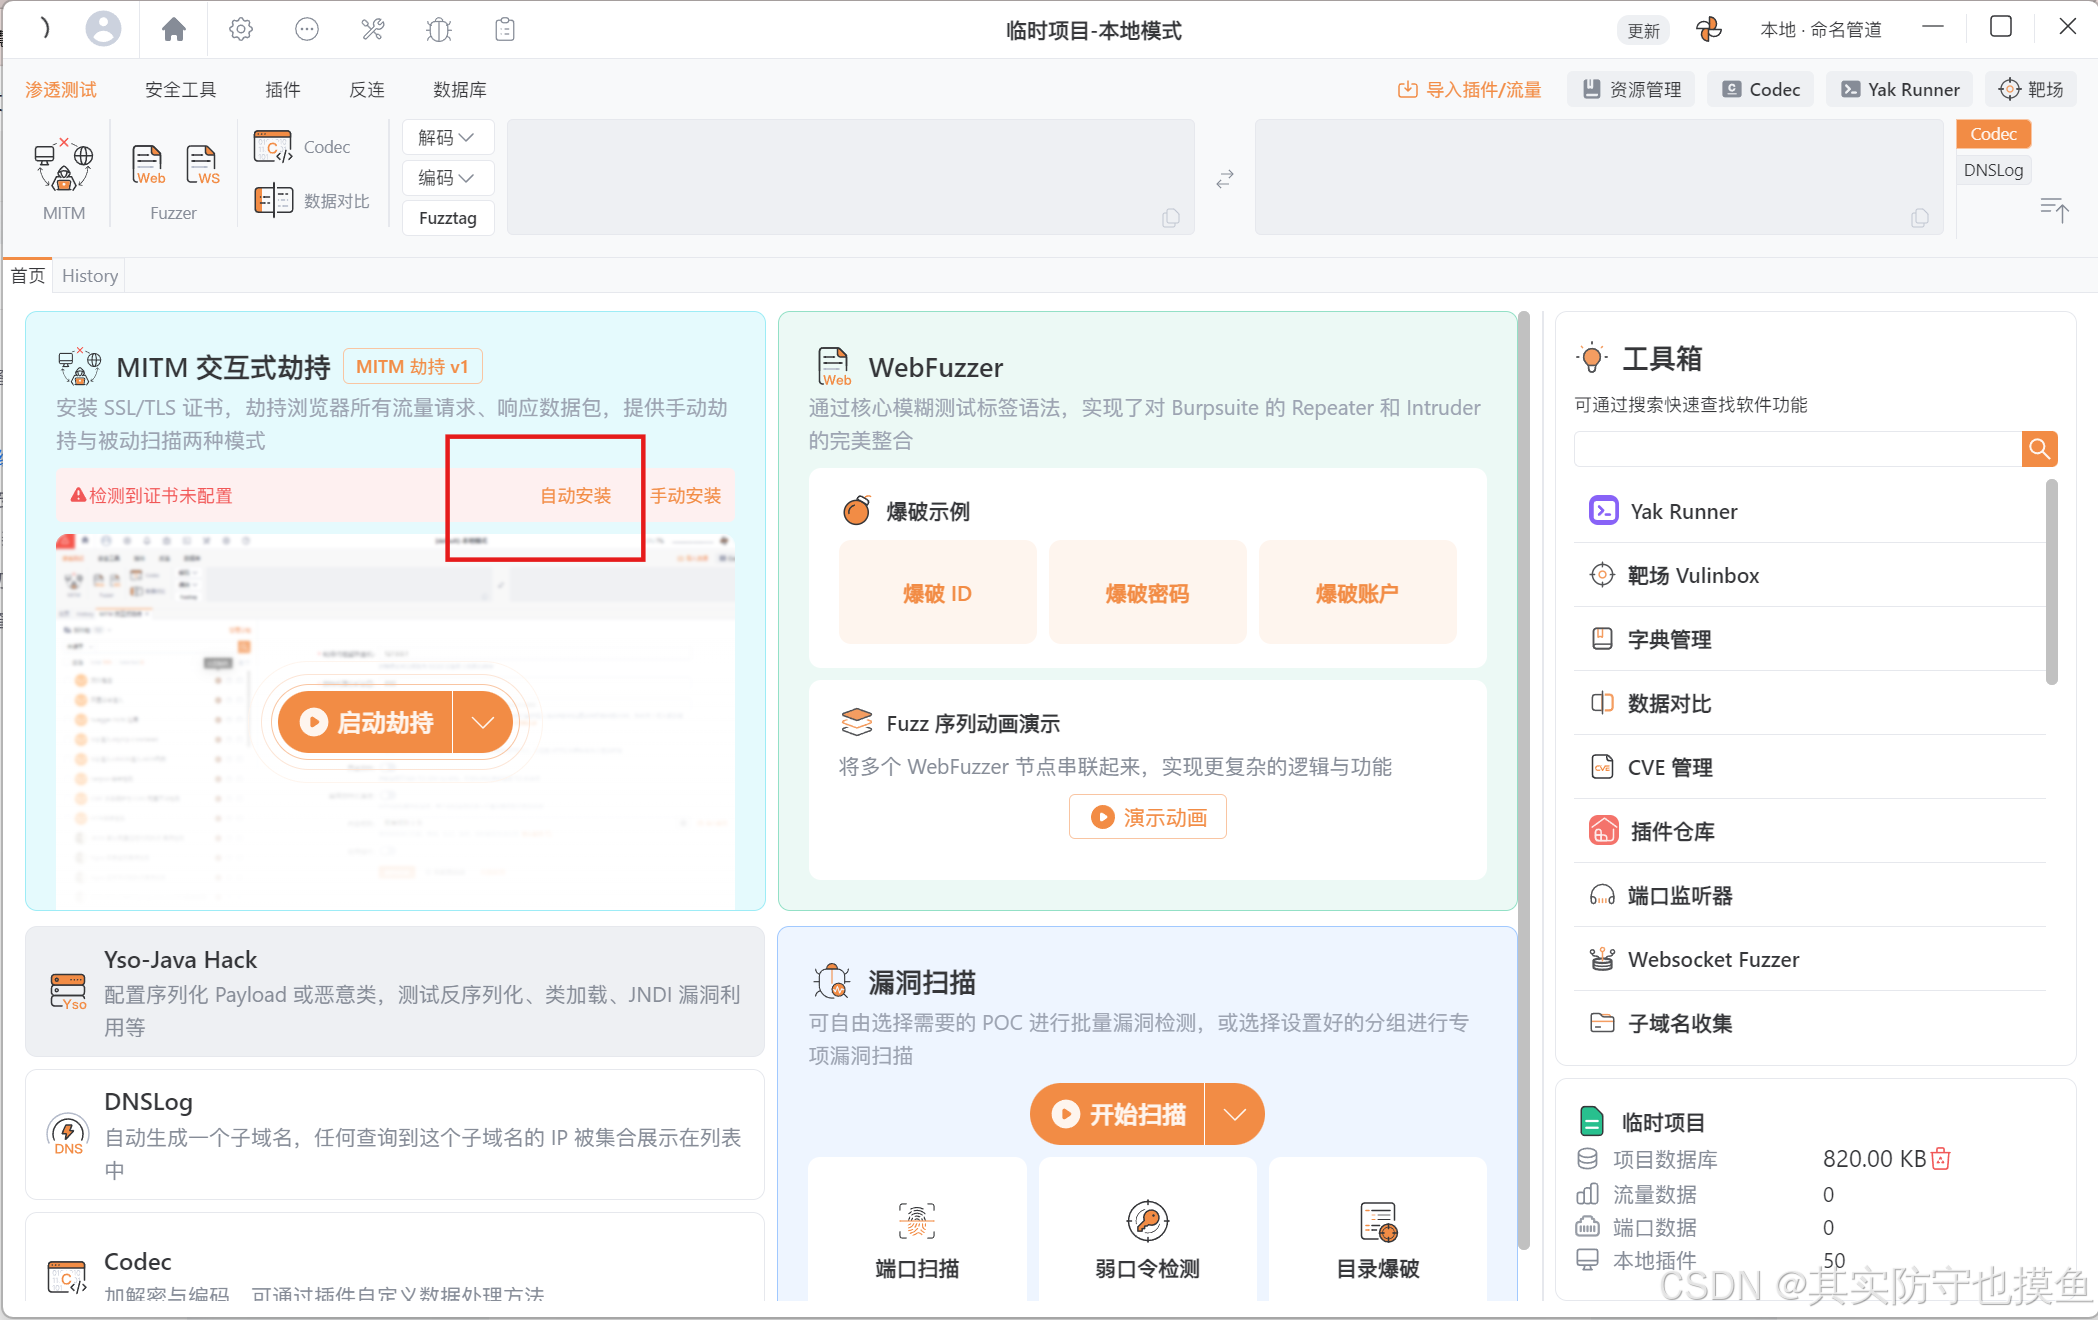Open the WebSocket Fuzzer WS icon
The height and width of the screenshot is (1320, 2098).
coord(203,165)
